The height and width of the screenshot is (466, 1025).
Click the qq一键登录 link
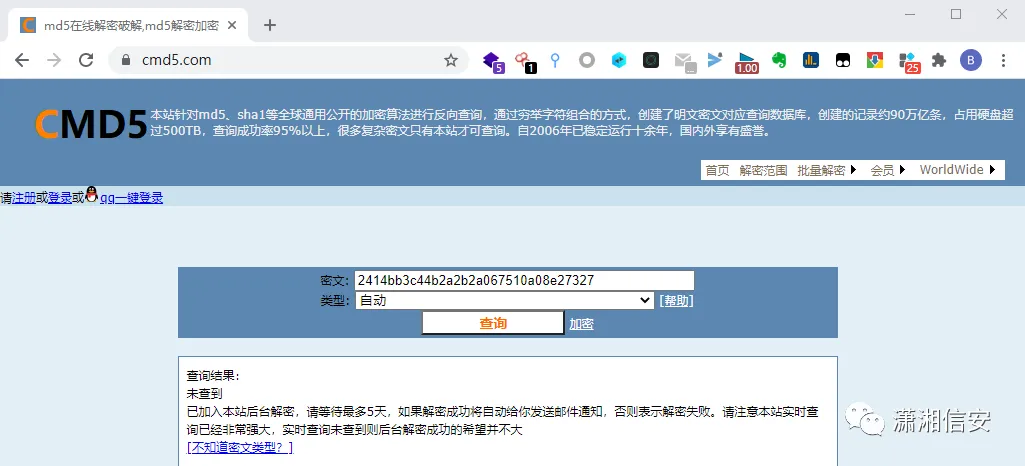tap(131, 198)
